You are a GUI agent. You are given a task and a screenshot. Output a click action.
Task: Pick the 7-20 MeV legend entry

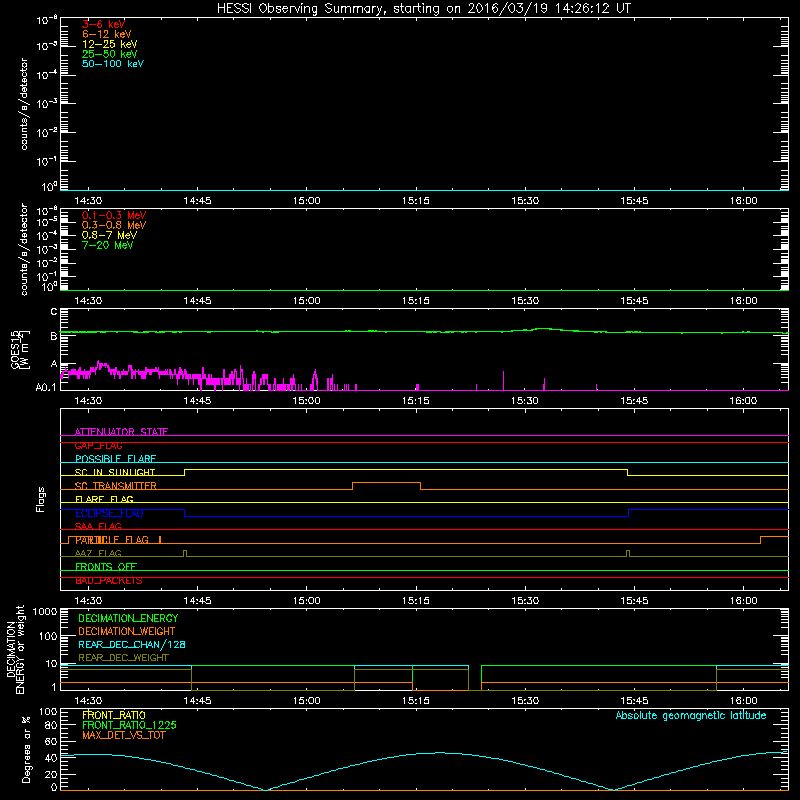[108, 245]
